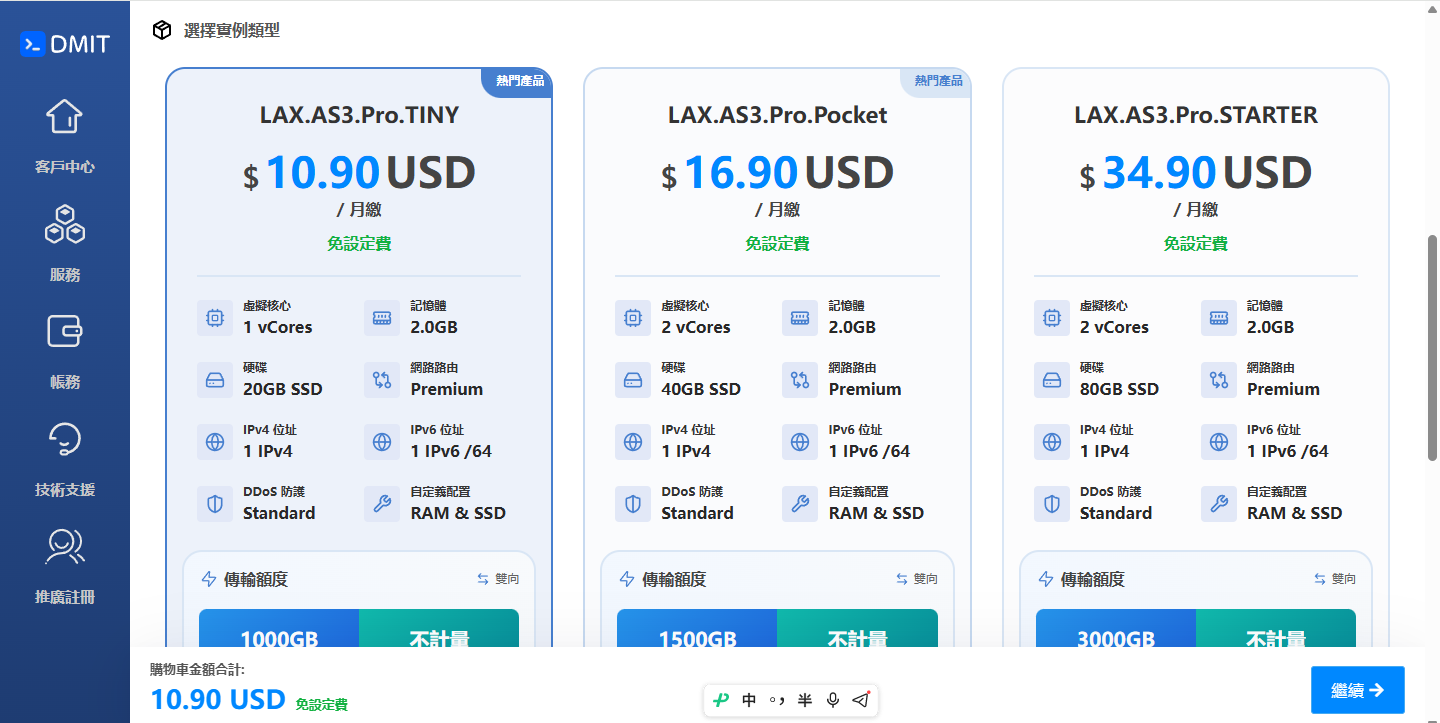Click the 自定義配置 wrench icon in the Pocket card
The width and height of the screenshot is (1440, 723).
coord(799,504)
